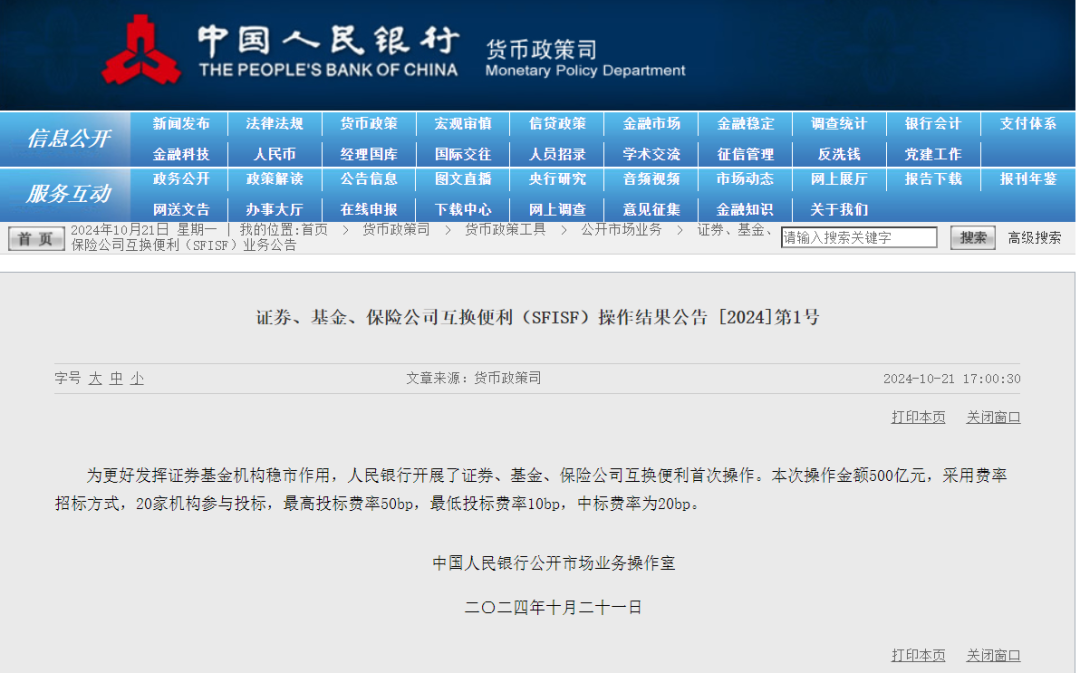Click the top 打印本页 print link
1080x673 pixels.
point(918,417)
